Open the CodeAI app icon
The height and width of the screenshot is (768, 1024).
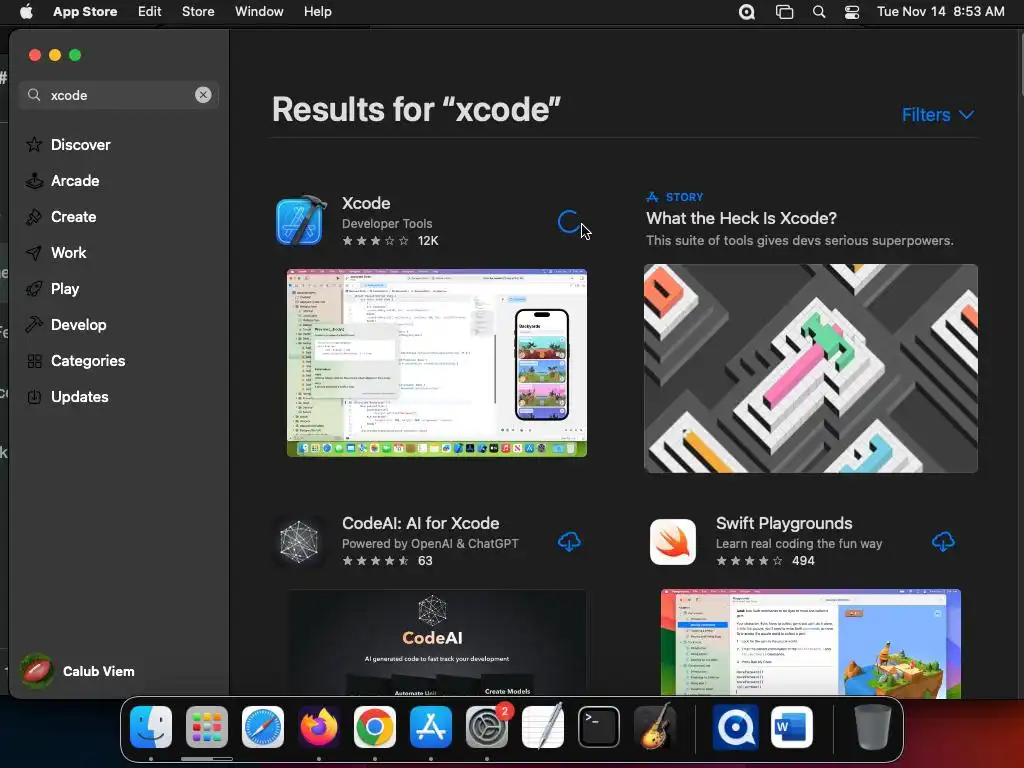[299, 541]
